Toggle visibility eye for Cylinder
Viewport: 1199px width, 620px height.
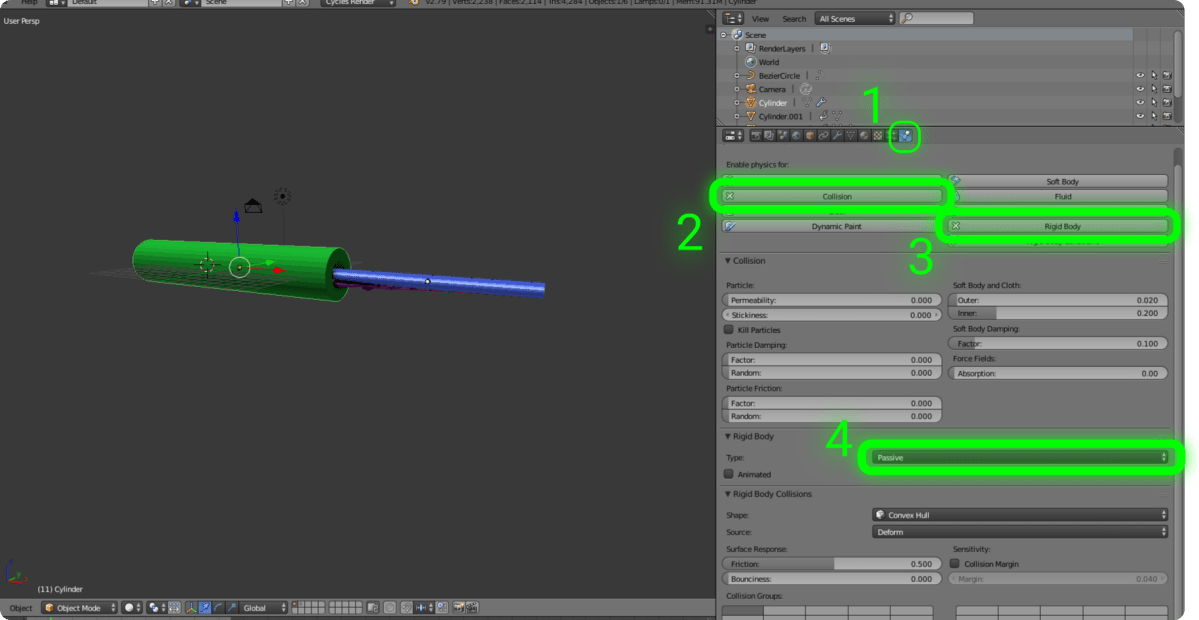1140,102
